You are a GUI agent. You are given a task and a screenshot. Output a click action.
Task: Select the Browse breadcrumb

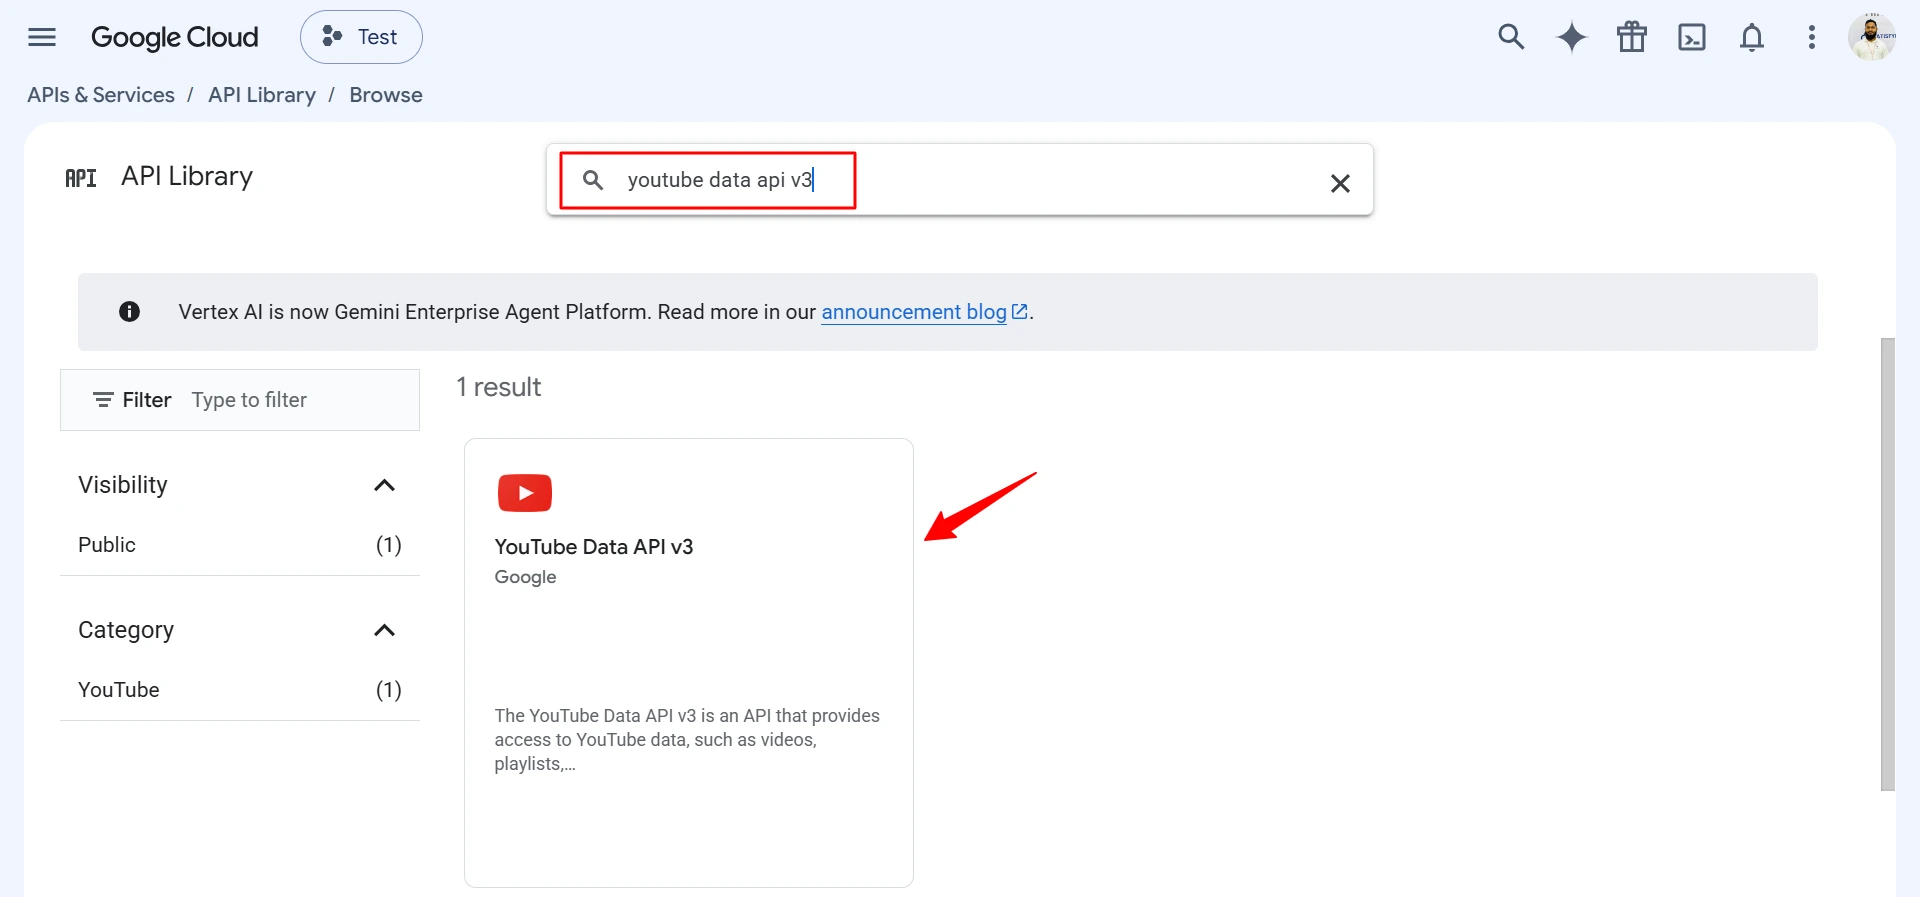[386, 95]
